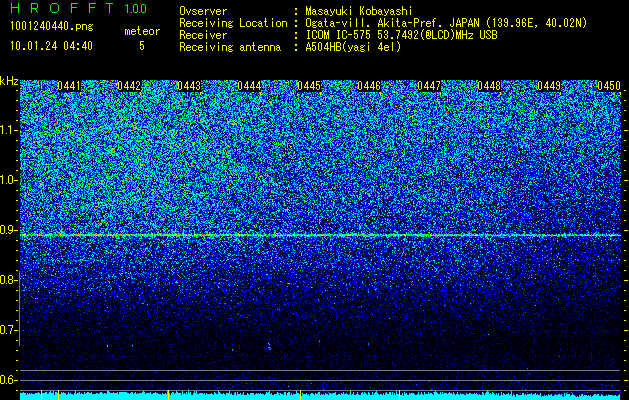Click the Ovserver label

pyautogui.click(x=203, y=11)
